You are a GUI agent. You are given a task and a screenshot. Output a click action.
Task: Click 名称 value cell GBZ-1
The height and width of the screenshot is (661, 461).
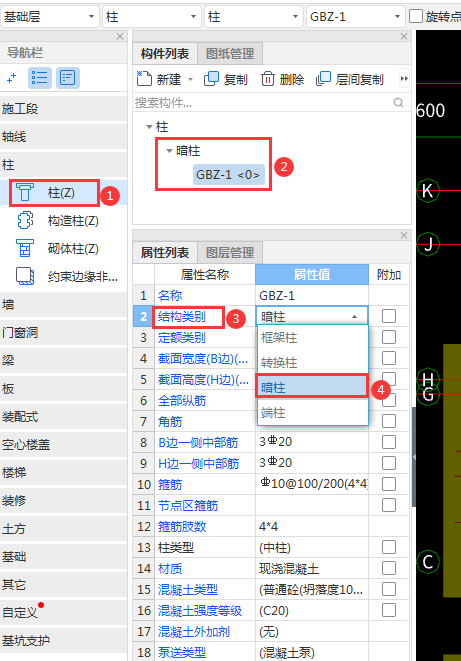click(x=312, y=296)
